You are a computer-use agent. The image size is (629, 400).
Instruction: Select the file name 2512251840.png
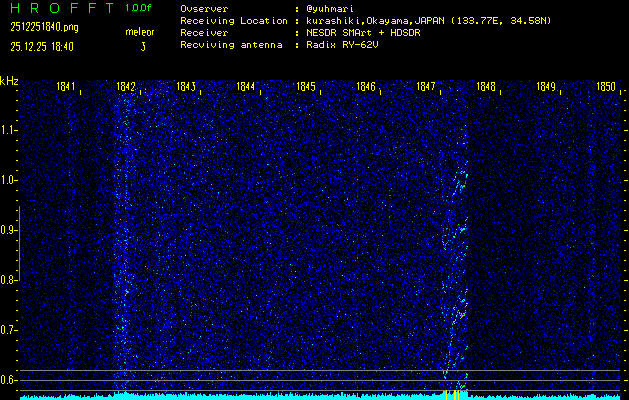click(x=44, y=27)
